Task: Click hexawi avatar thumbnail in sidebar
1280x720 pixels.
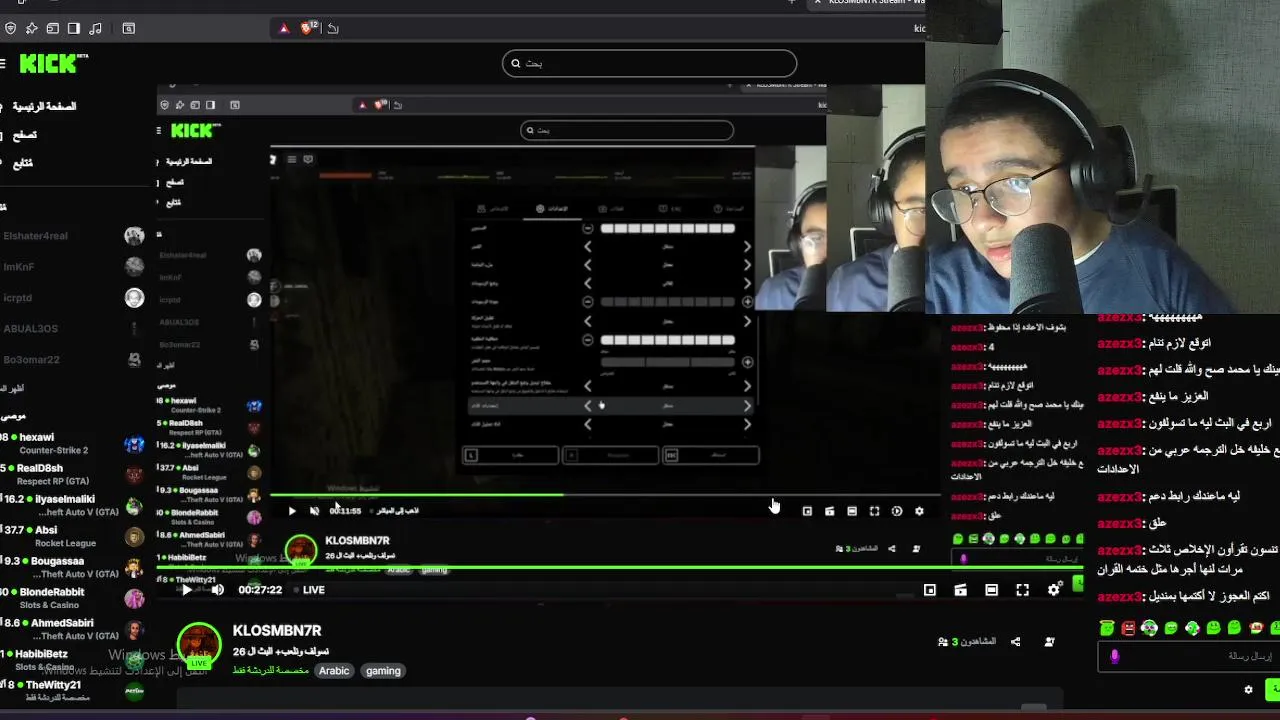Action: tap(134, 444)
